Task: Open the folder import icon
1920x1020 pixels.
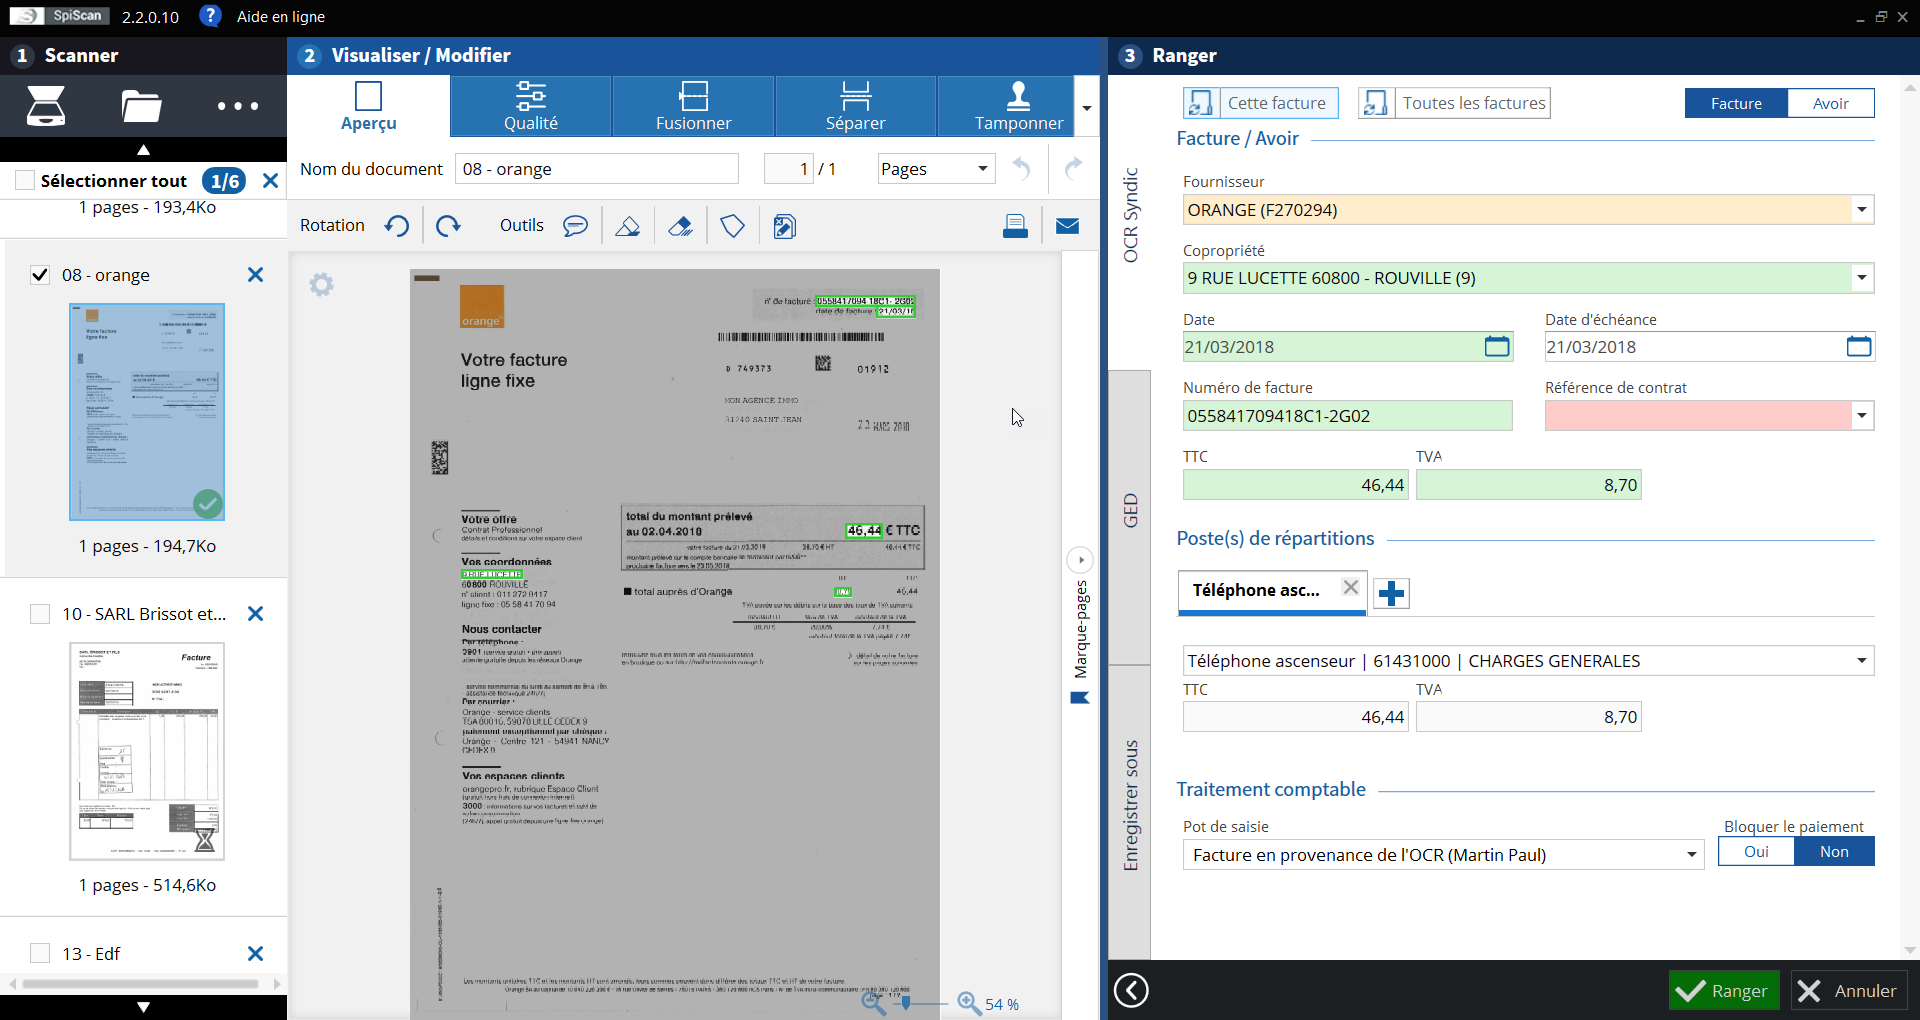Action: pyautogui.click(x=141, y=106)
